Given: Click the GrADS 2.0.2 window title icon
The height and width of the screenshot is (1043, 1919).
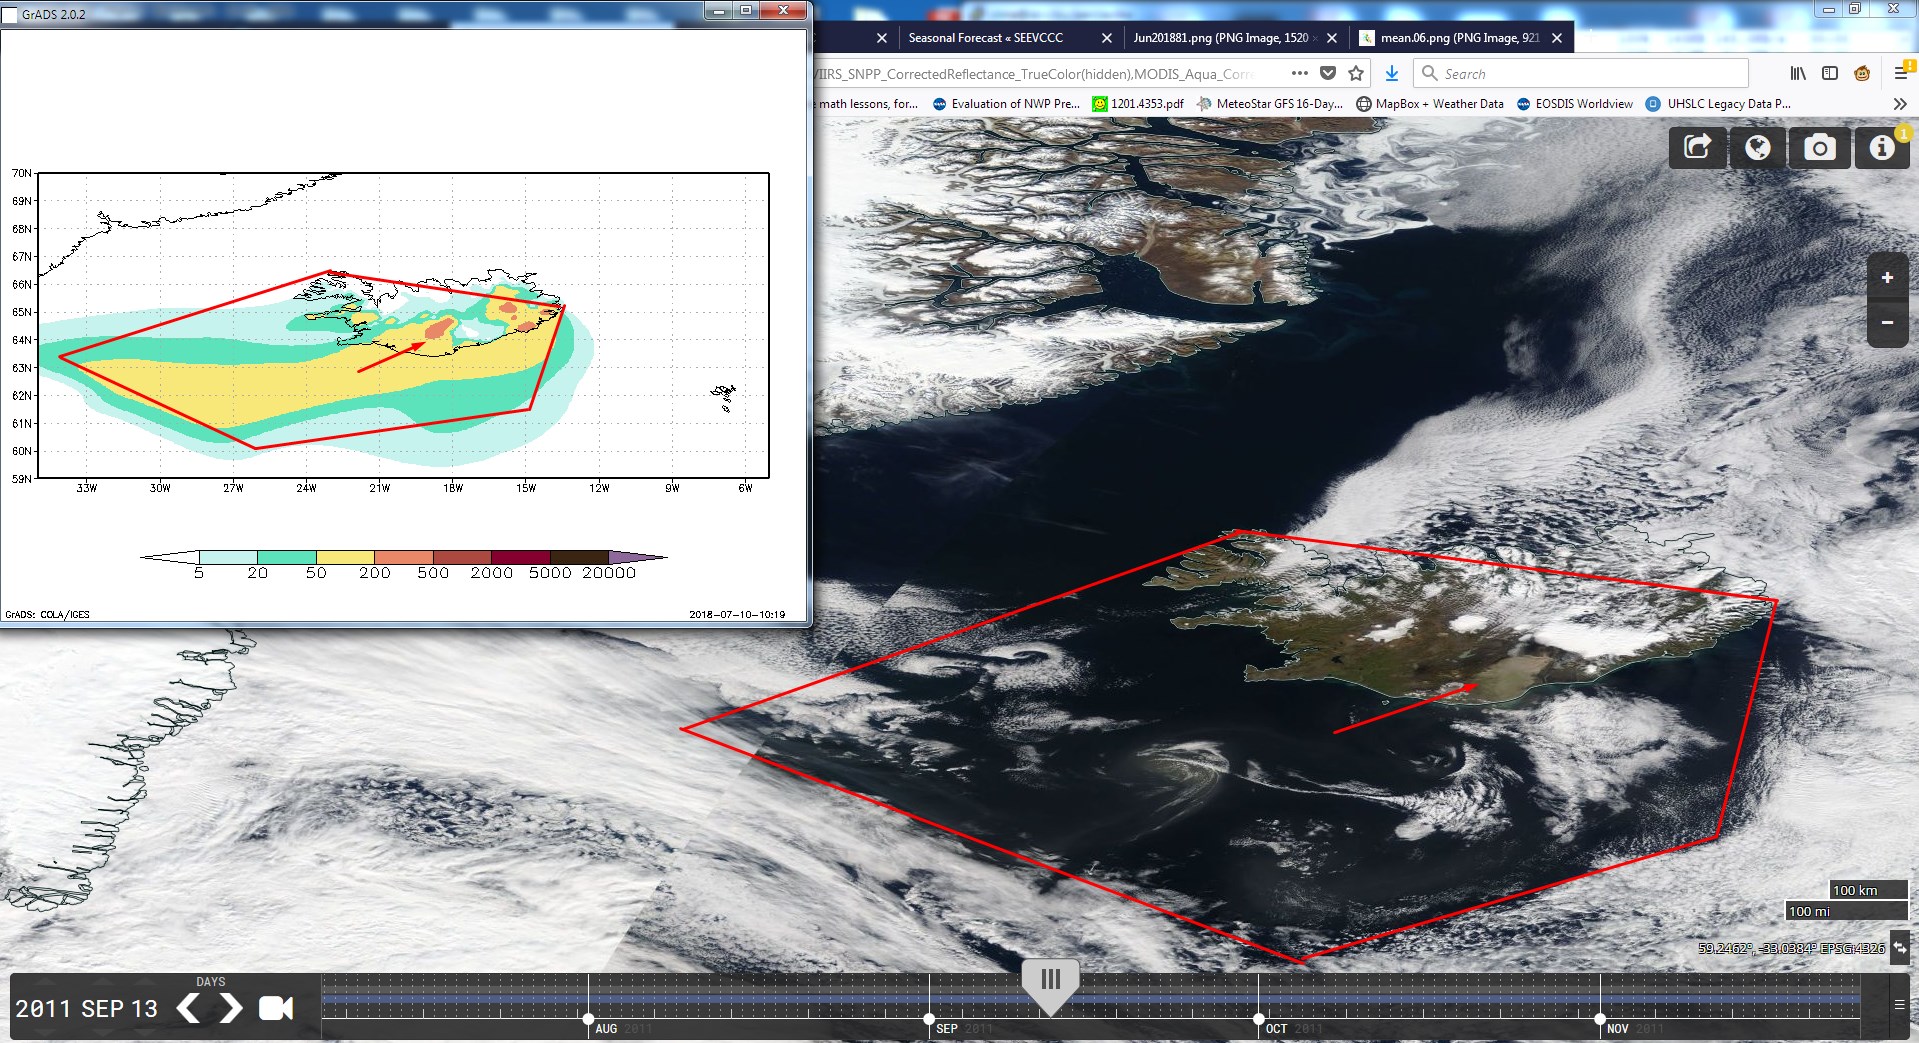Looking at the screenshot, I should point(11,15).
